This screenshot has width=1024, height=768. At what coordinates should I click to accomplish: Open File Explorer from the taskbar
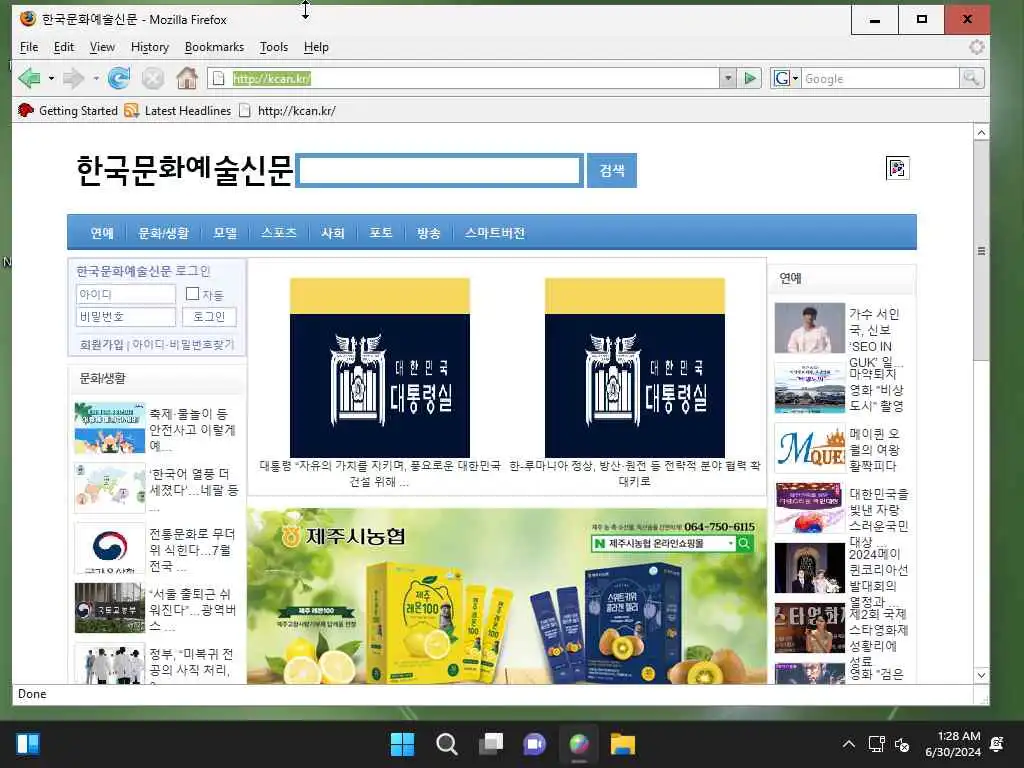coord(622,744)
